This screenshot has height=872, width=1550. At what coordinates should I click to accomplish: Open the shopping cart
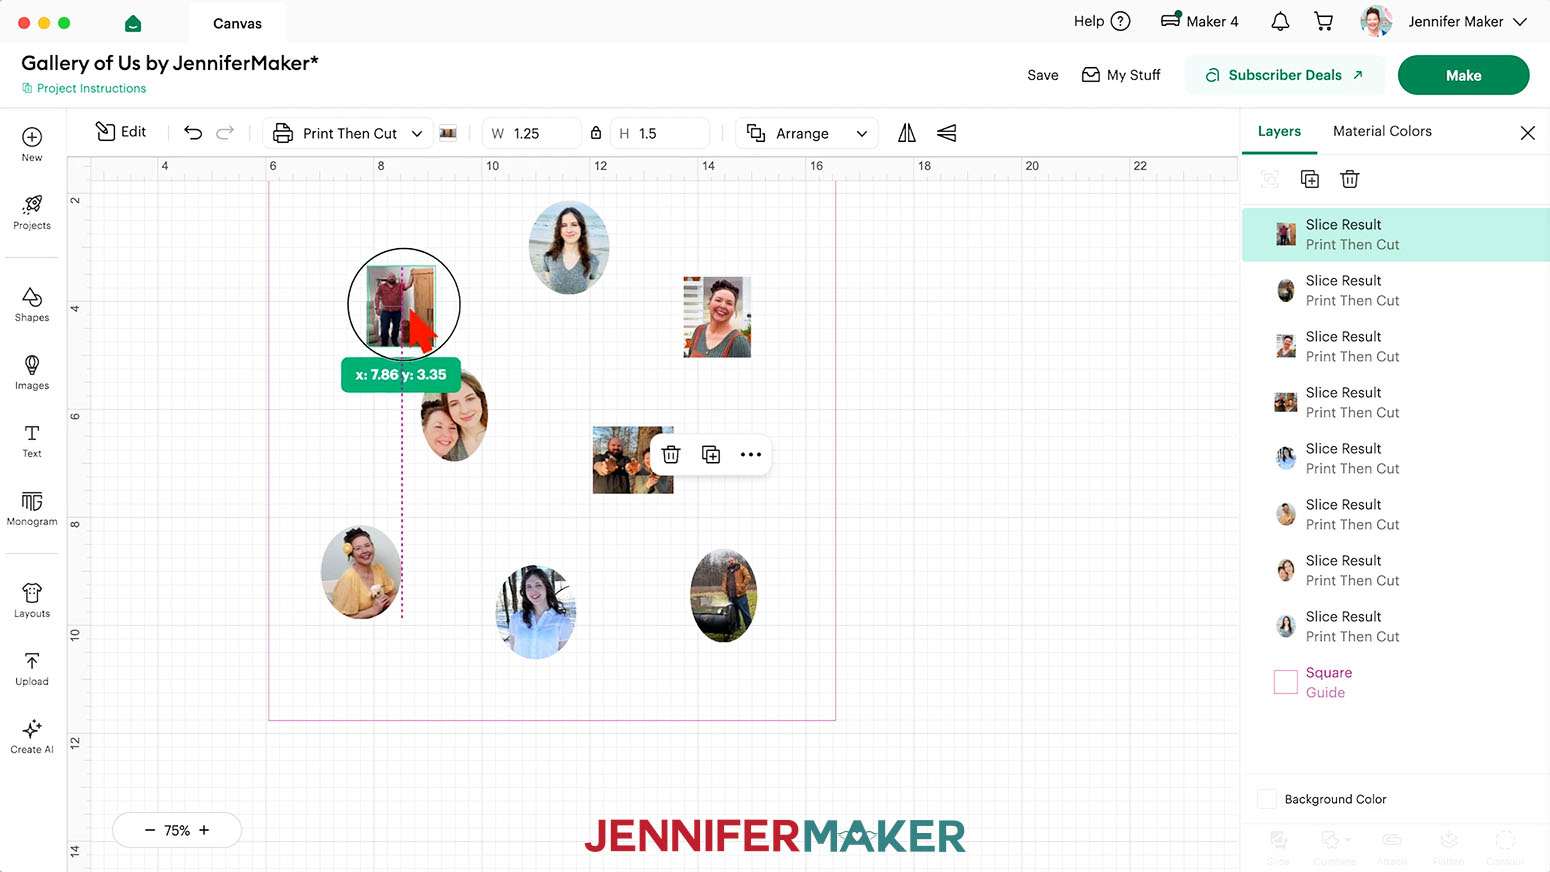[1324, 22]
